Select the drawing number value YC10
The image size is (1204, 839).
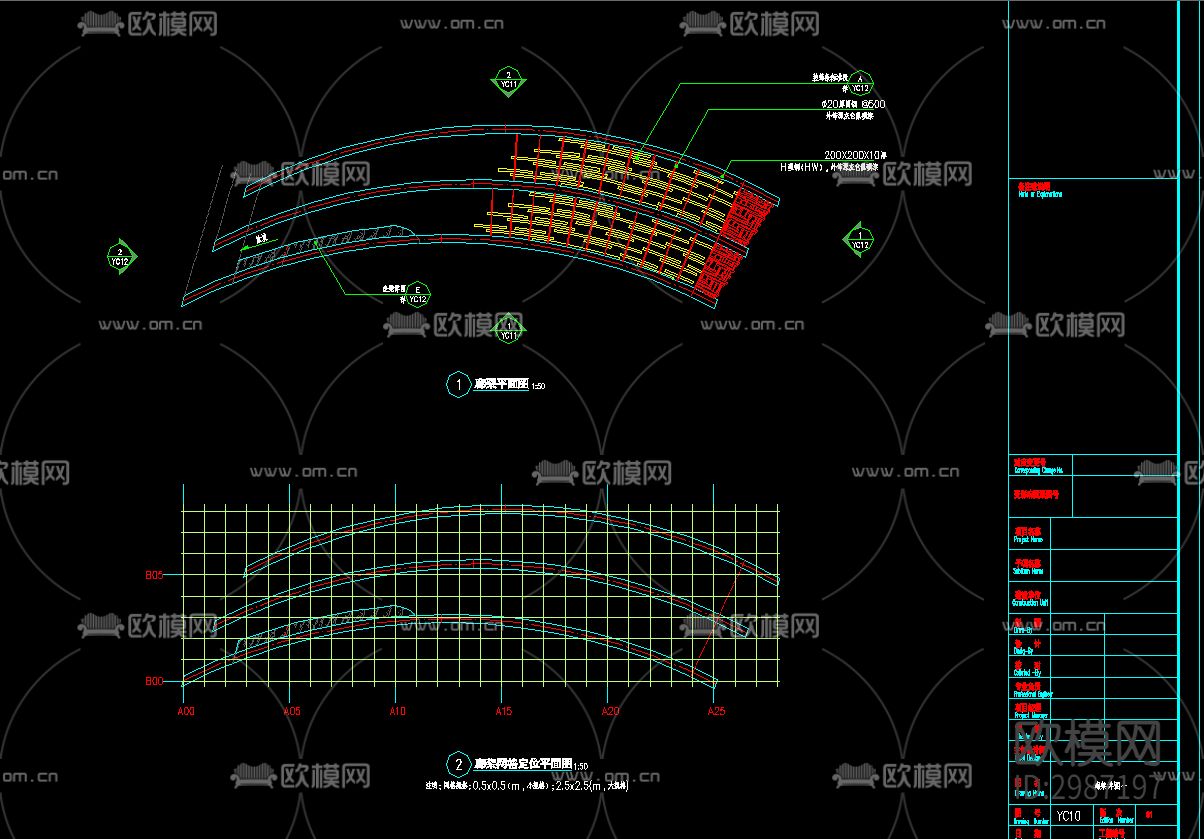click(1069, 816)
